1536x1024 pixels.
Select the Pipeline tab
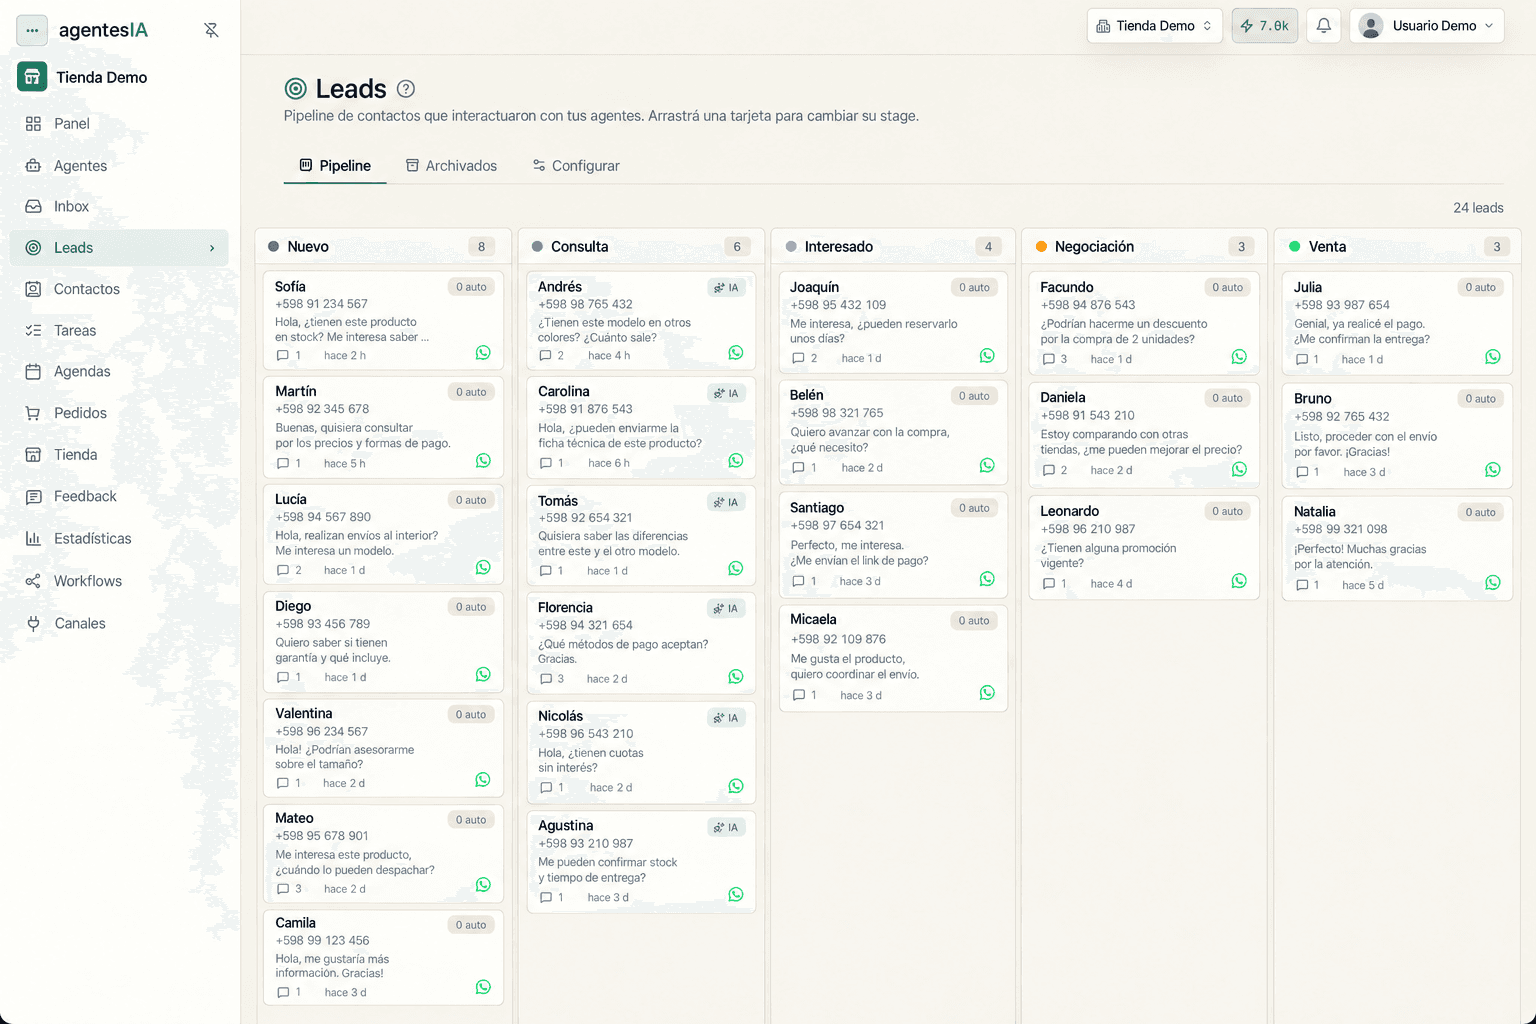[335, 166]
